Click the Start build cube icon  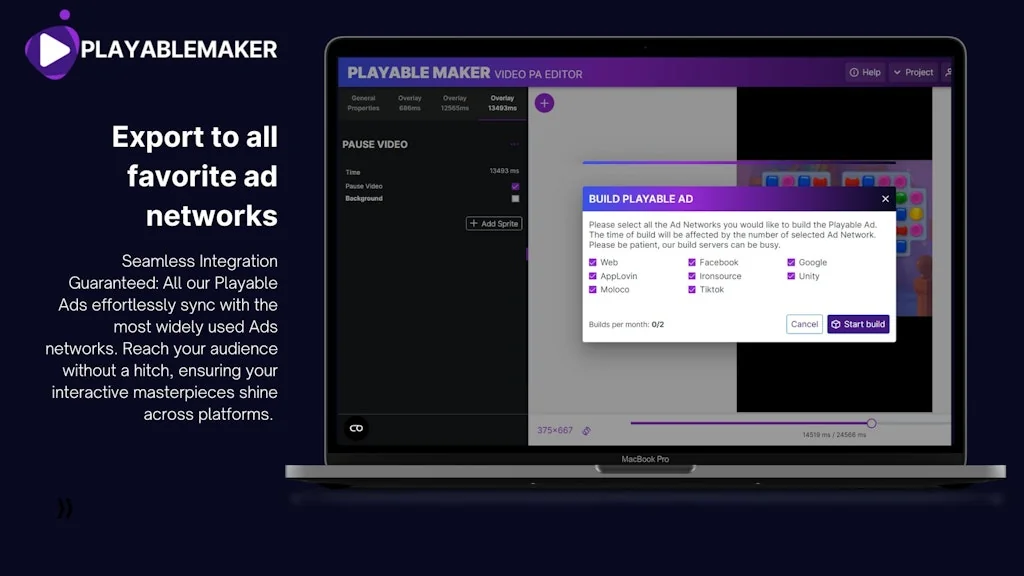(837, 324)
